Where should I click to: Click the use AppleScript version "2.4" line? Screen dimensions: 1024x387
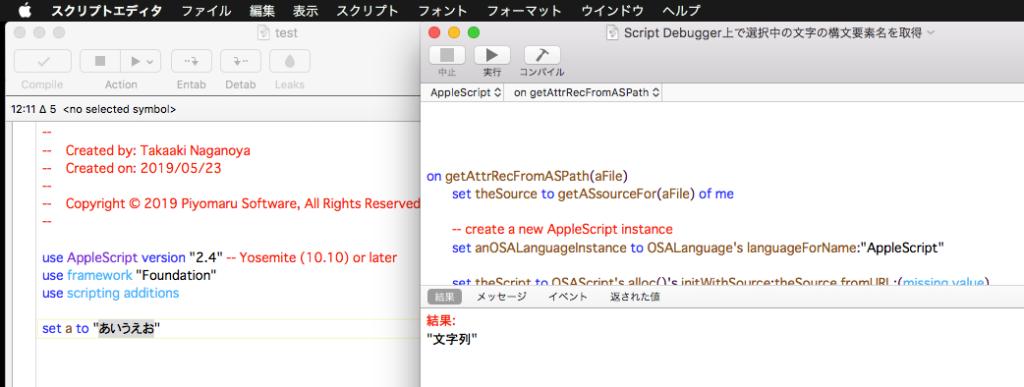pos(219,257)
